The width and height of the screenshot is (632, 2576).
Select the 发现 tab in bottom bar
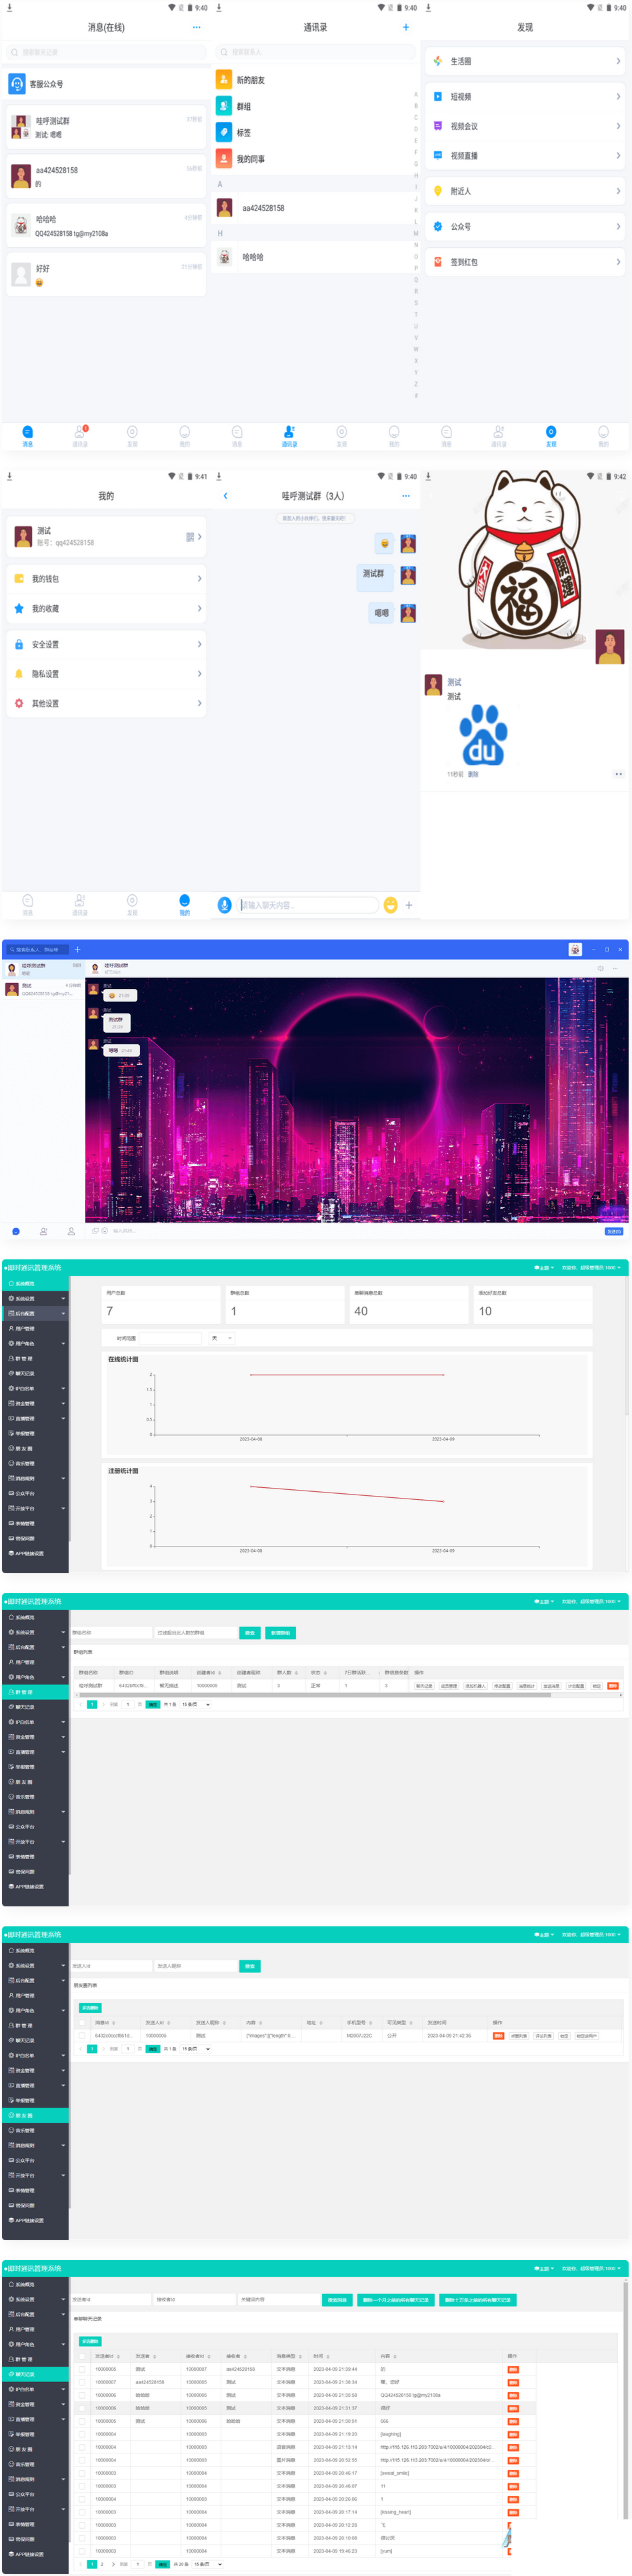click(x=551, y=435)
